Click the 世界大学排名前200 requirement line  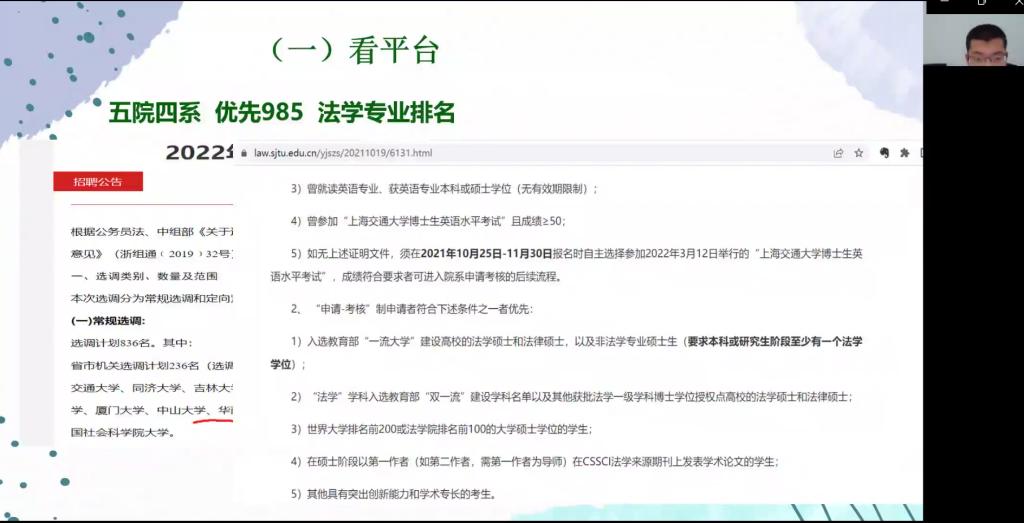[x=440, y=429]
